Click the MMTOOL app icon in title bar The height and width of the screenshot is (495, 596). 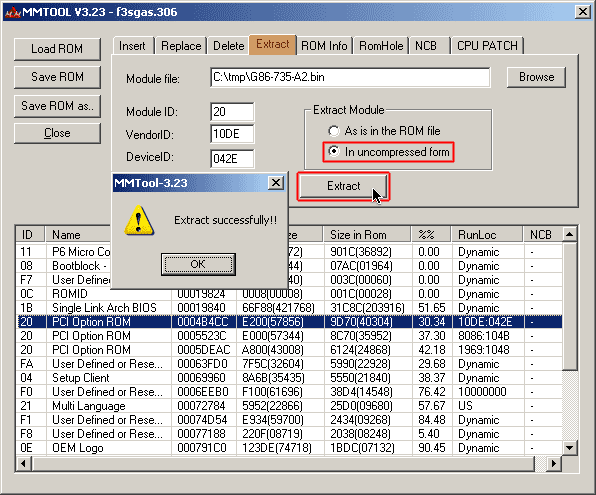click(x=12, y=12)
